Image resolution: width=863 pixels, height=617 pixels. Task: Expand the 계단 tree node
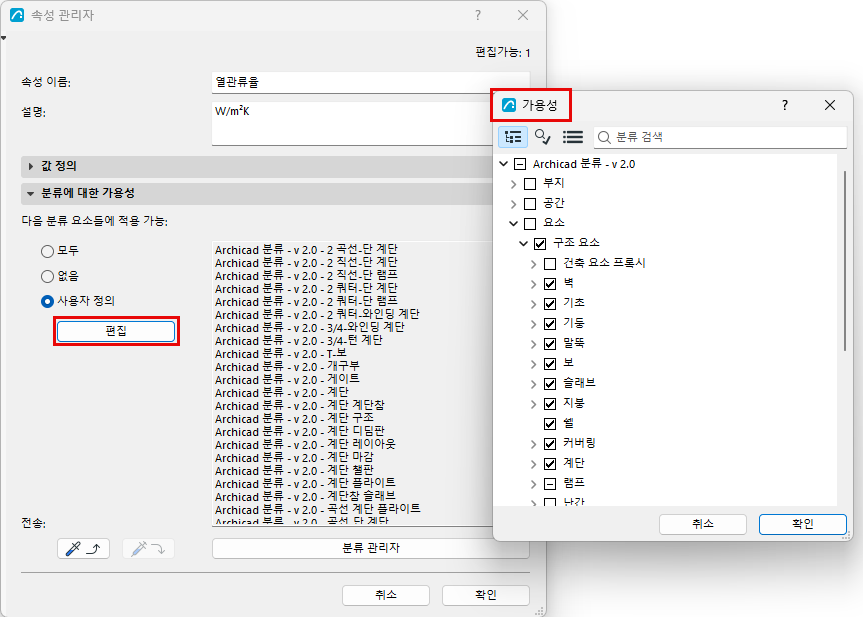pos(533,464)
